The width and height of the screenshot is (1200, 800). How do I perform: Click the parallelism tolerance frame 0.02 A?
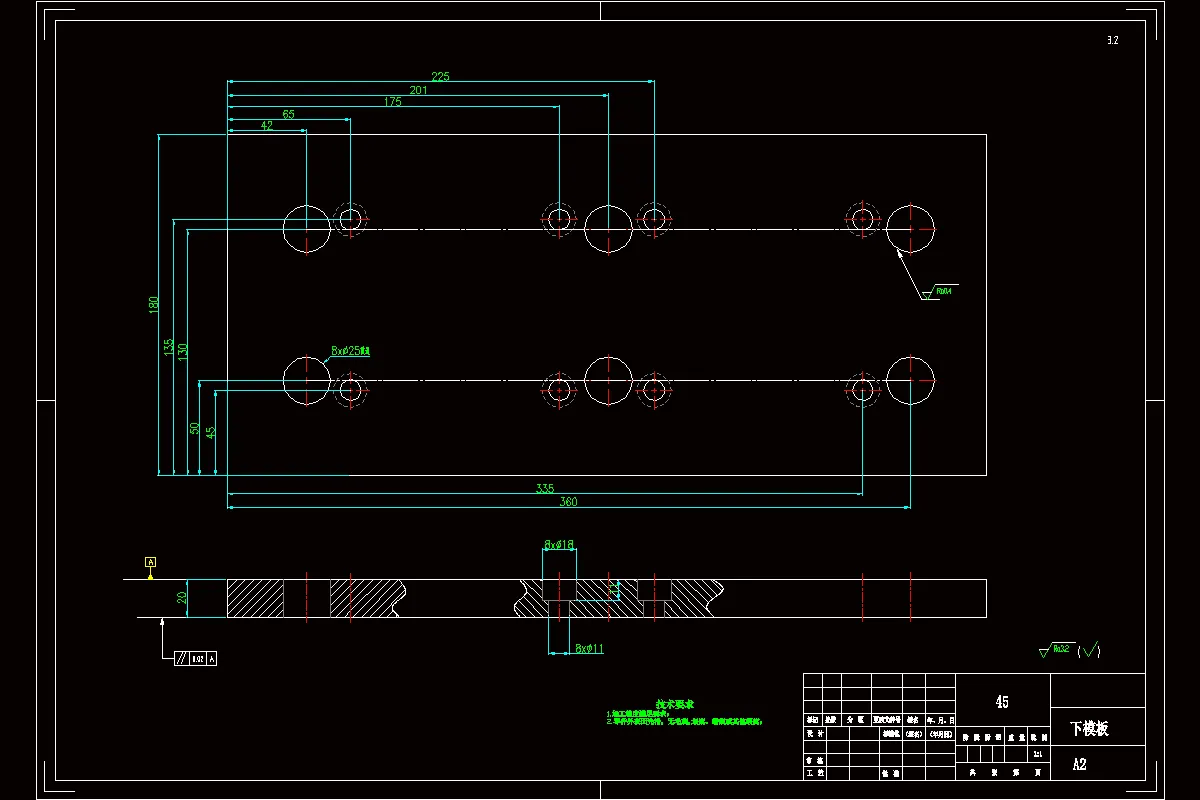[196, 658]
